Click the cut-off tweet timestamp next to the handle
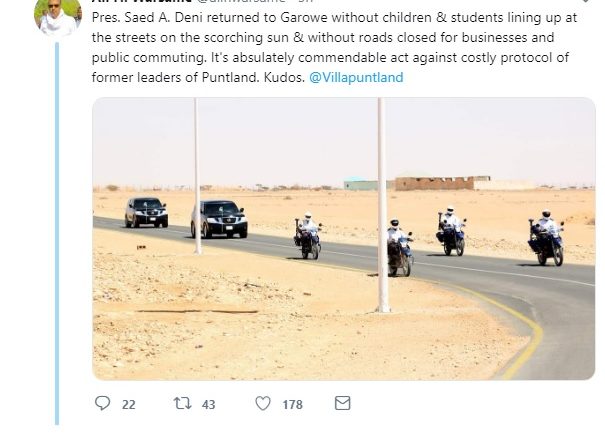 tap(305, 1)
